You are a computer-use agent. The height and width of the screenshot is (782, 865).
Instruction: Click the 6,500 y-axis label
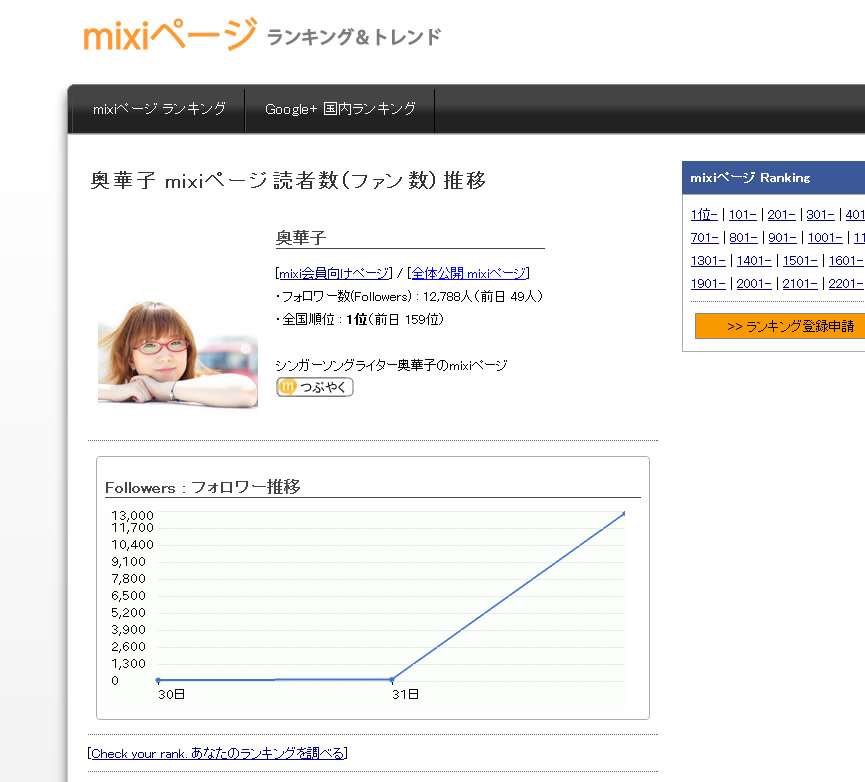[129, 596]
